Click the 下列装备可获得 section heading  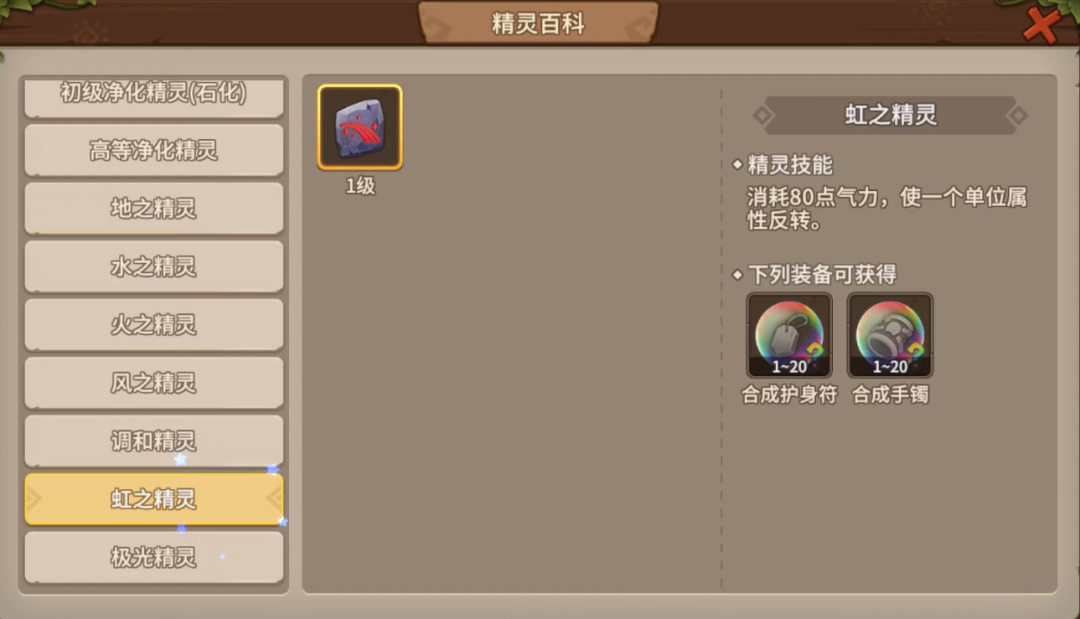click(x=822, y=275)
